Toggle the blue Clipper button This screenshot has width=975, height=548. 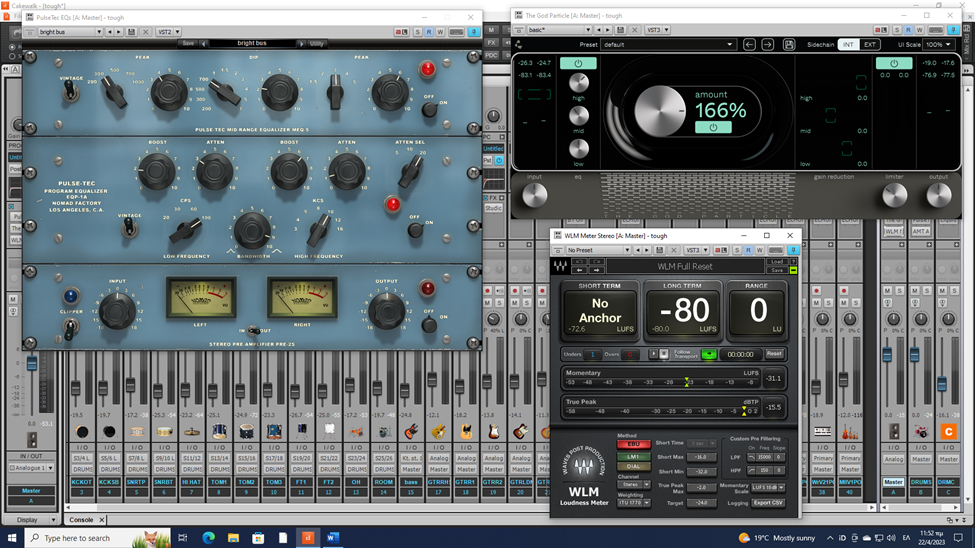pyautogui.click(x=70, y=297)
